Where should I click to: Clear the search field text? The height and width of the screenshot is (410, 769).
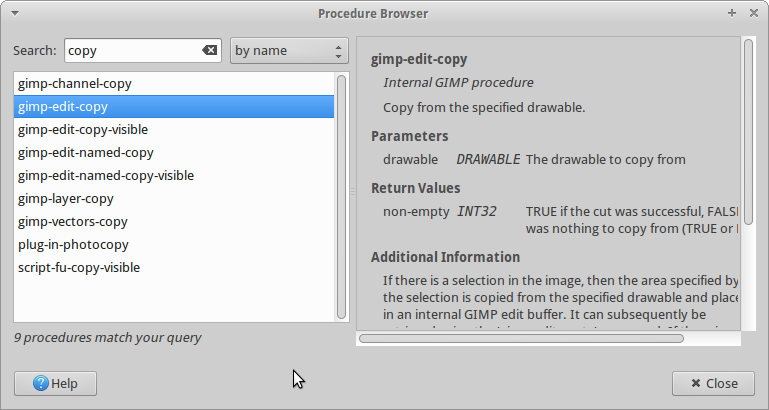209,50
